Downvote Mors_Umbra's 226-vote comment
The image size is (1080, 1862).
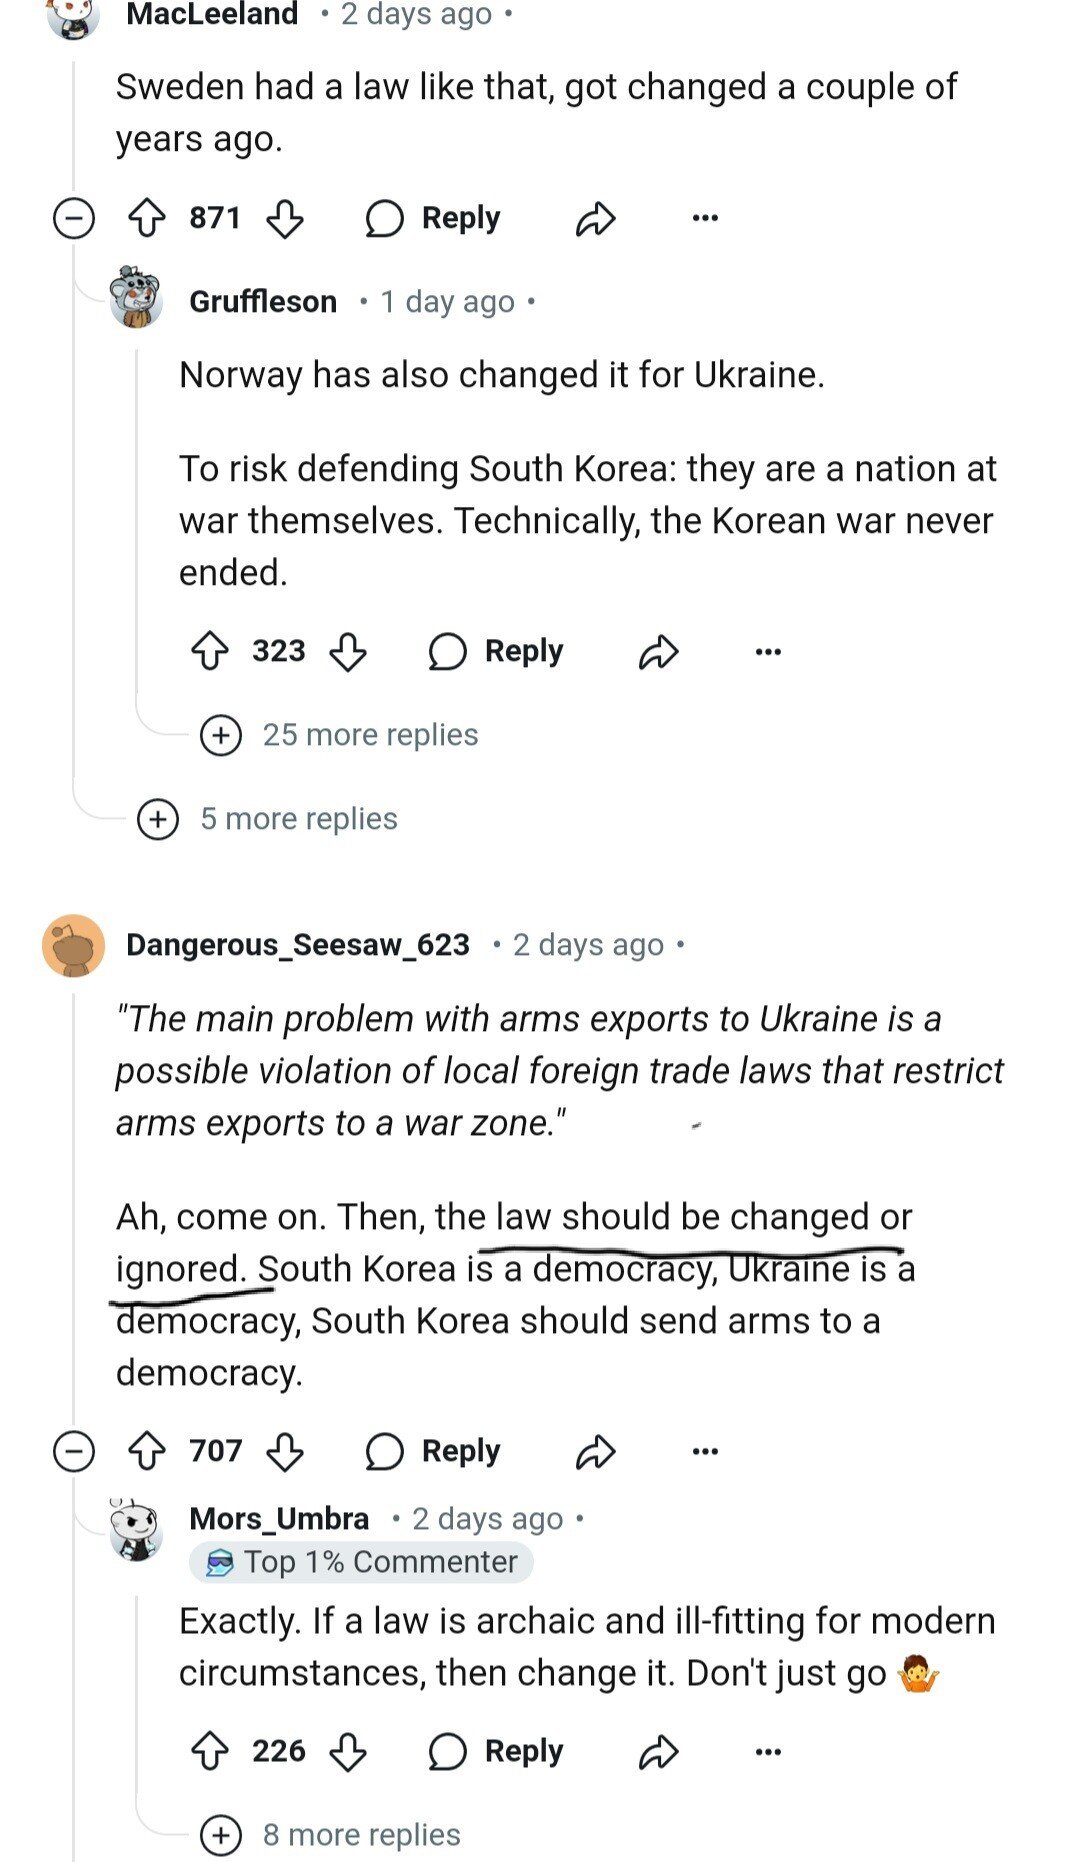coord(348,1751)
